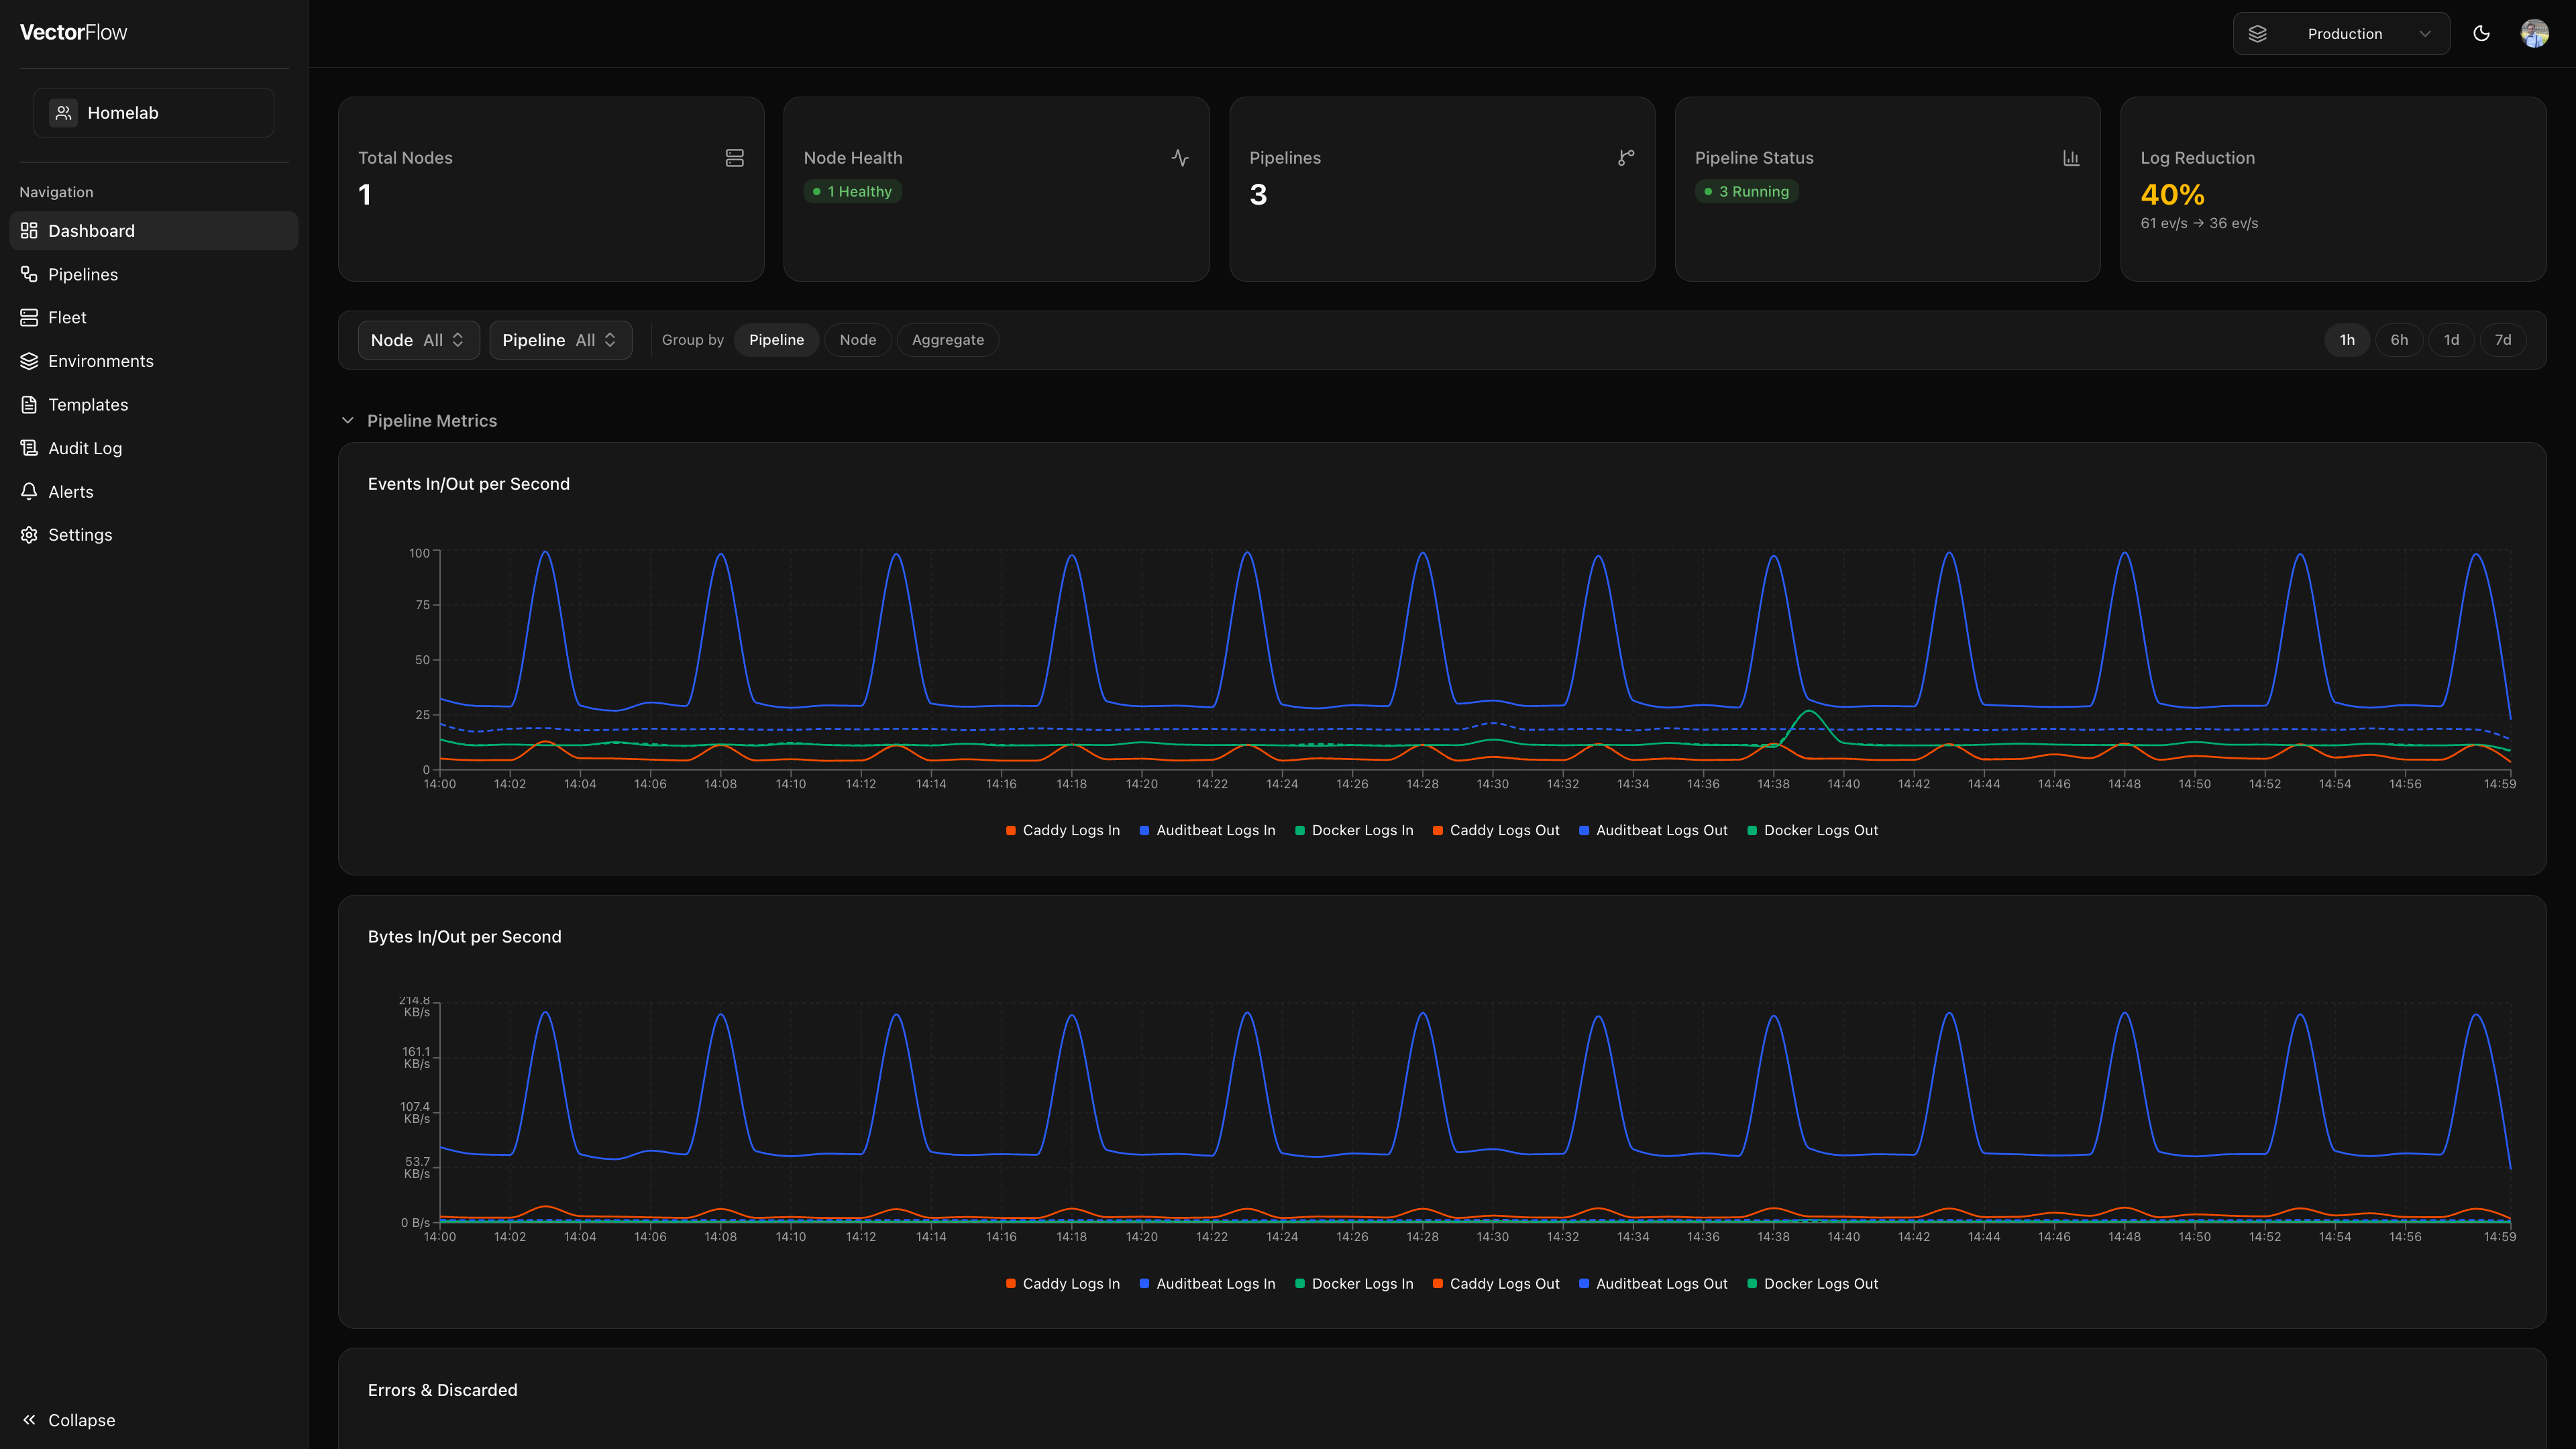Open the Audit Log page

(x=85, y=448)
